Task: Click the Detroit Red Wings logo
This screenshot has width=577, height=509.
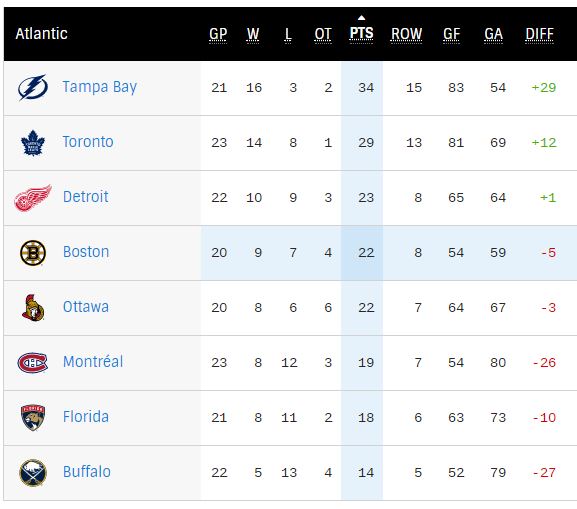Action: [x=33, y=198]
